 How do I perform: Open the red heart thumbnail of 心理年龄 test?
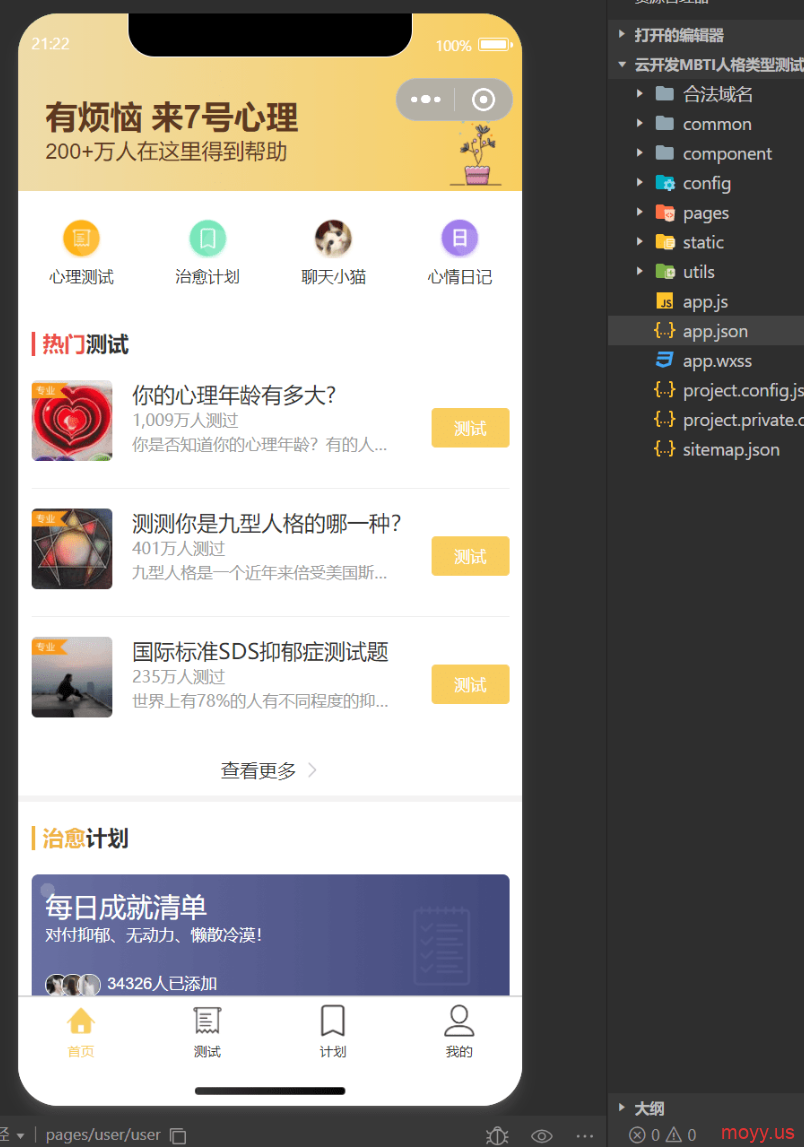coord(72,421)
